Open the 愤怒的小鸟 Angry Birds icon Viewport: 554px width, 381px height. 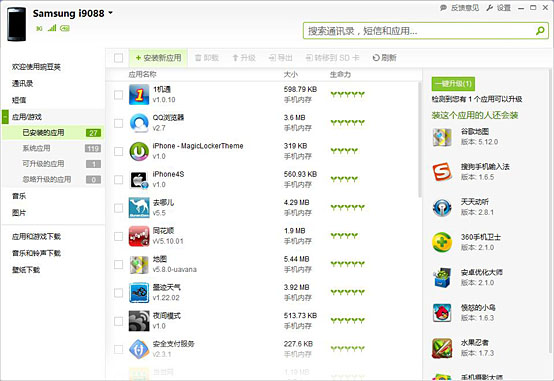442,313
